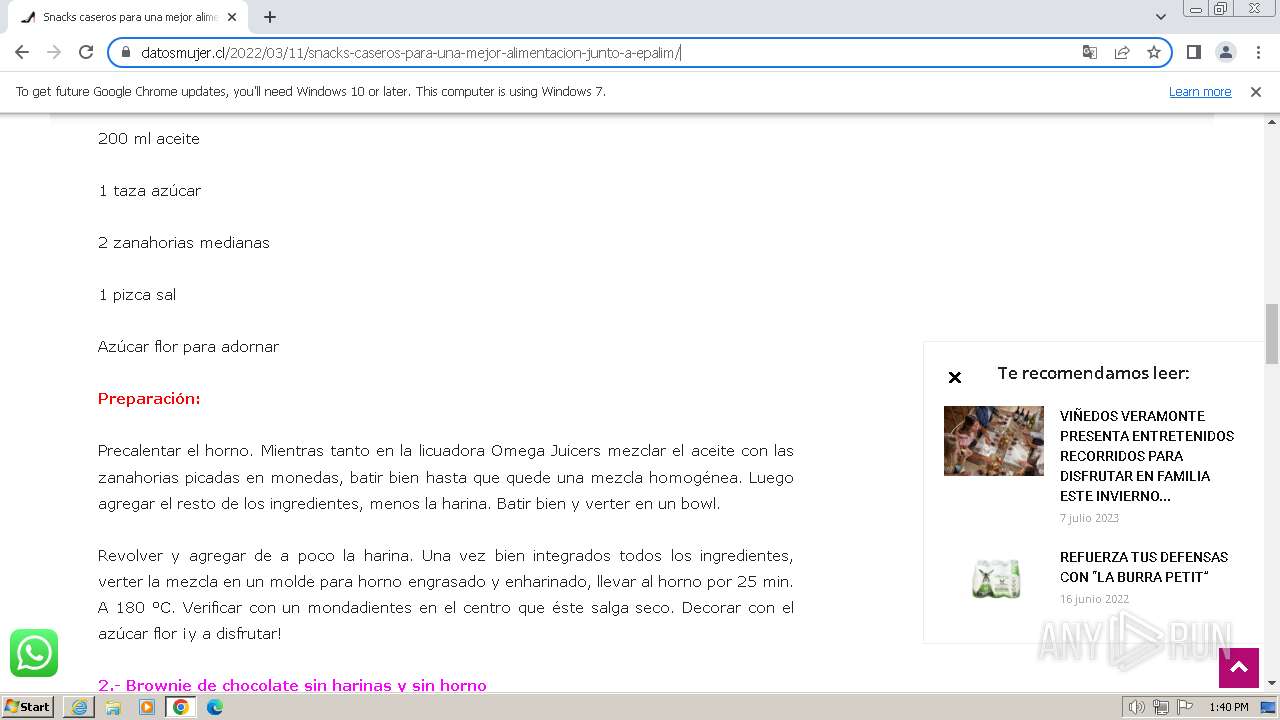The width and height of the screenshot is (1280, 720).
Task: Open the Chrome profile avatar
Action: click(1225, 52)
